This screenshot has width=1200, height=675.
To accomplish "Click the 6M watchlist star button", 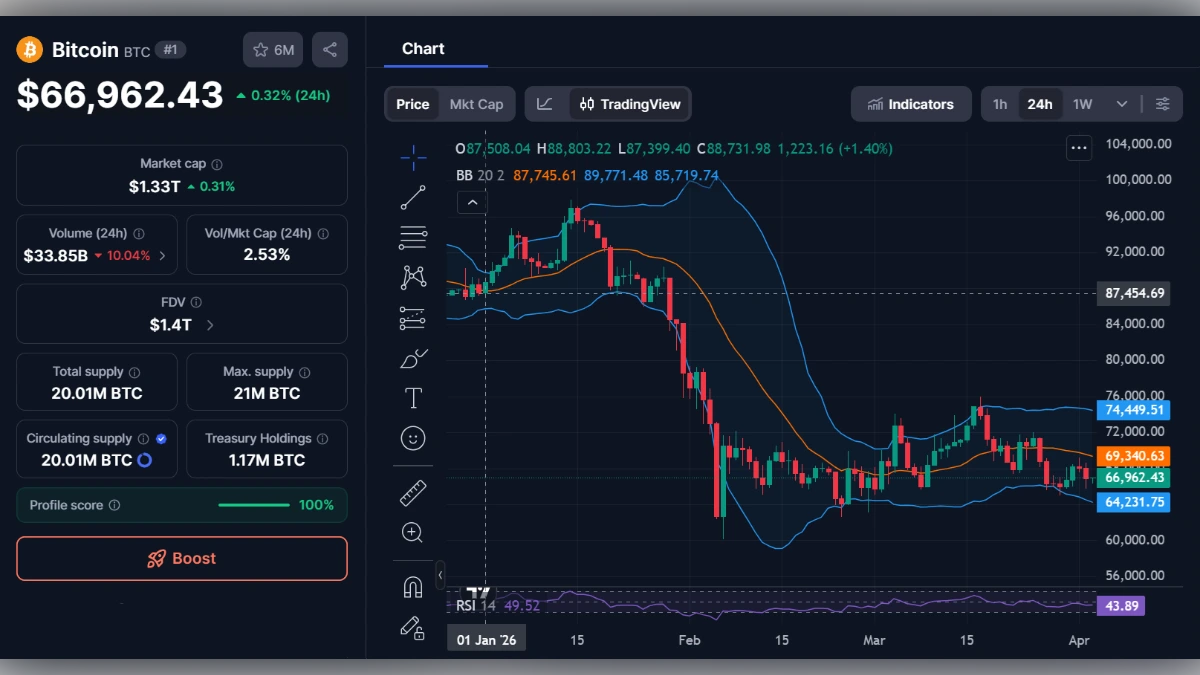I will pos(272,49).
